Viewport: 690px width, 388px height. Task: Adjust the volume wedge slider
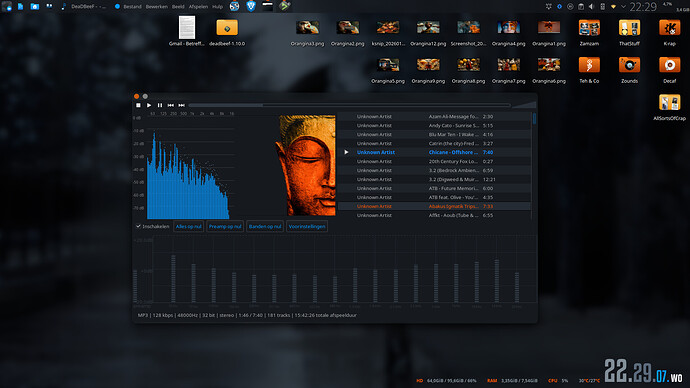click(525, 105)
